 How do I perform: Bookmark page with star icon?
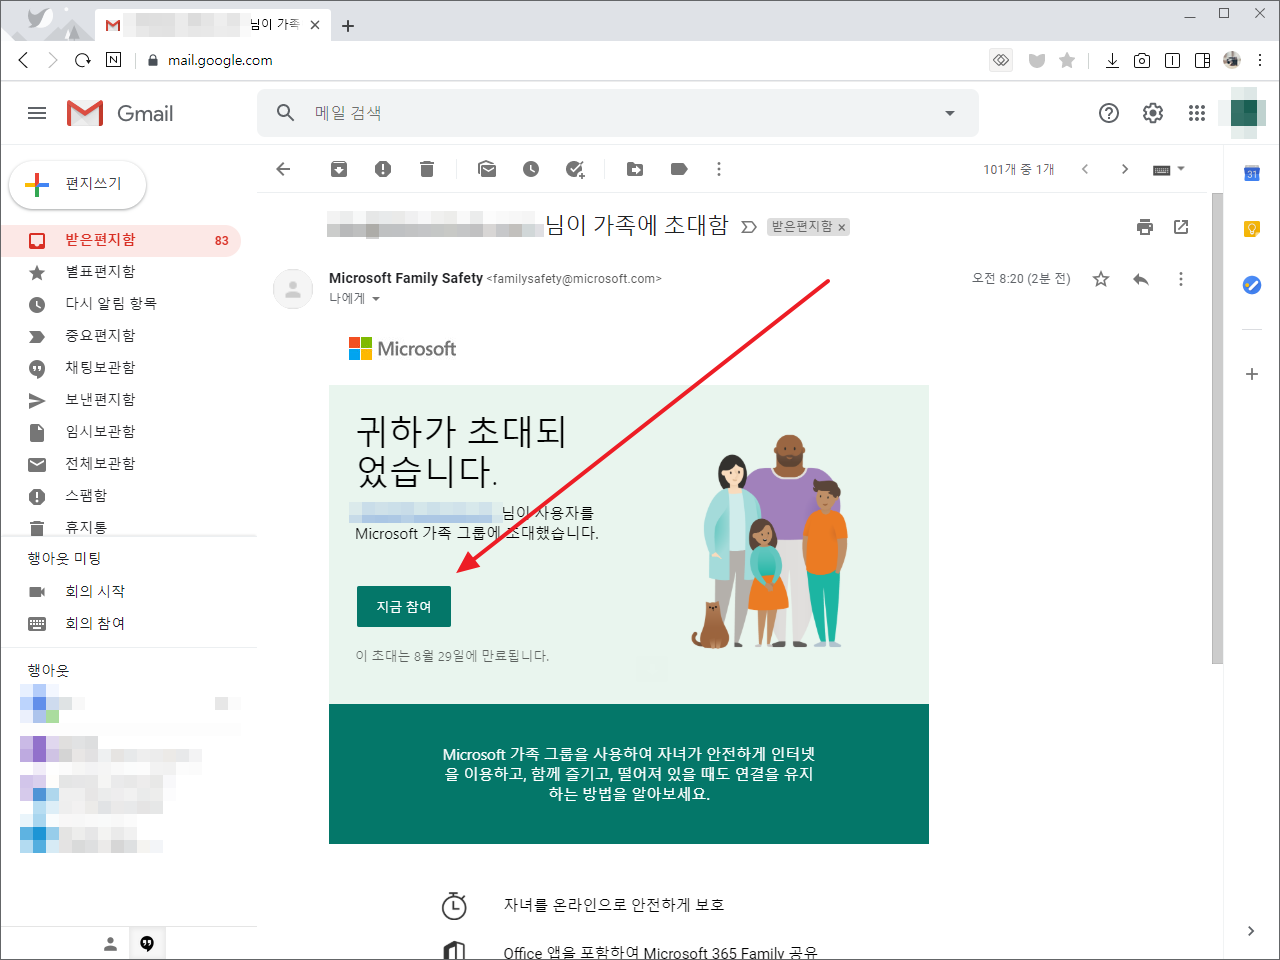tap(1067, 61)
